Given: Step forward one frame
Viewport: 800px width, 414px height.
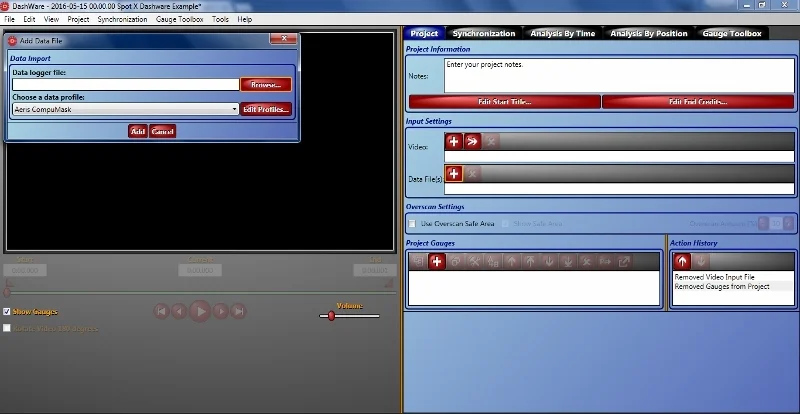Looking at the screenshot, I should pos(220,311).
